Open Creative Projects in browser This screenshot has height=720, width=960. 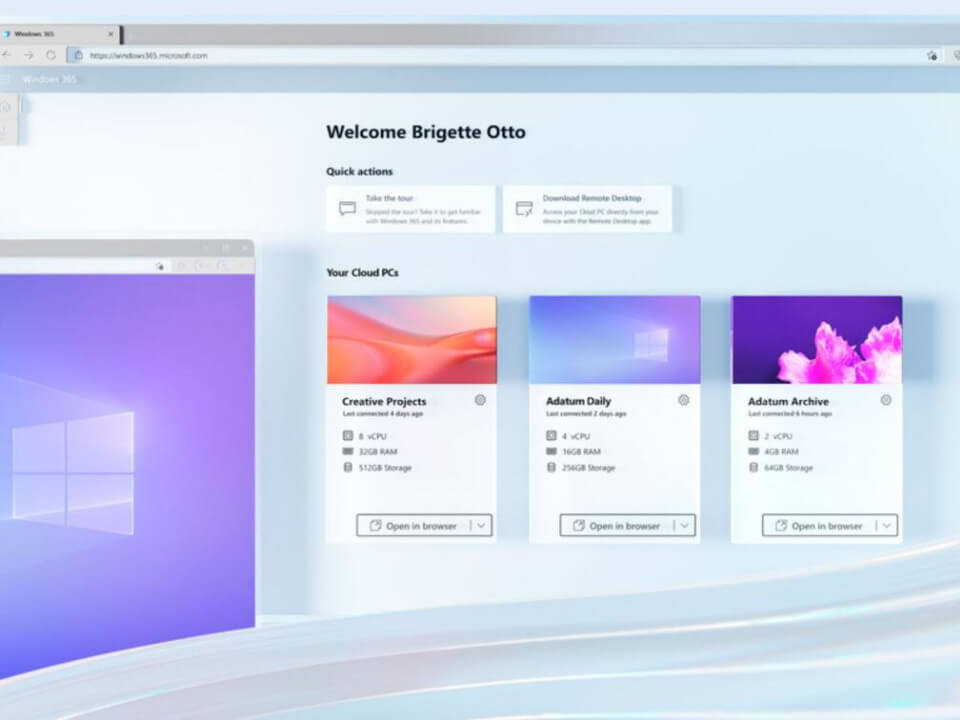(x=414, y=525)
